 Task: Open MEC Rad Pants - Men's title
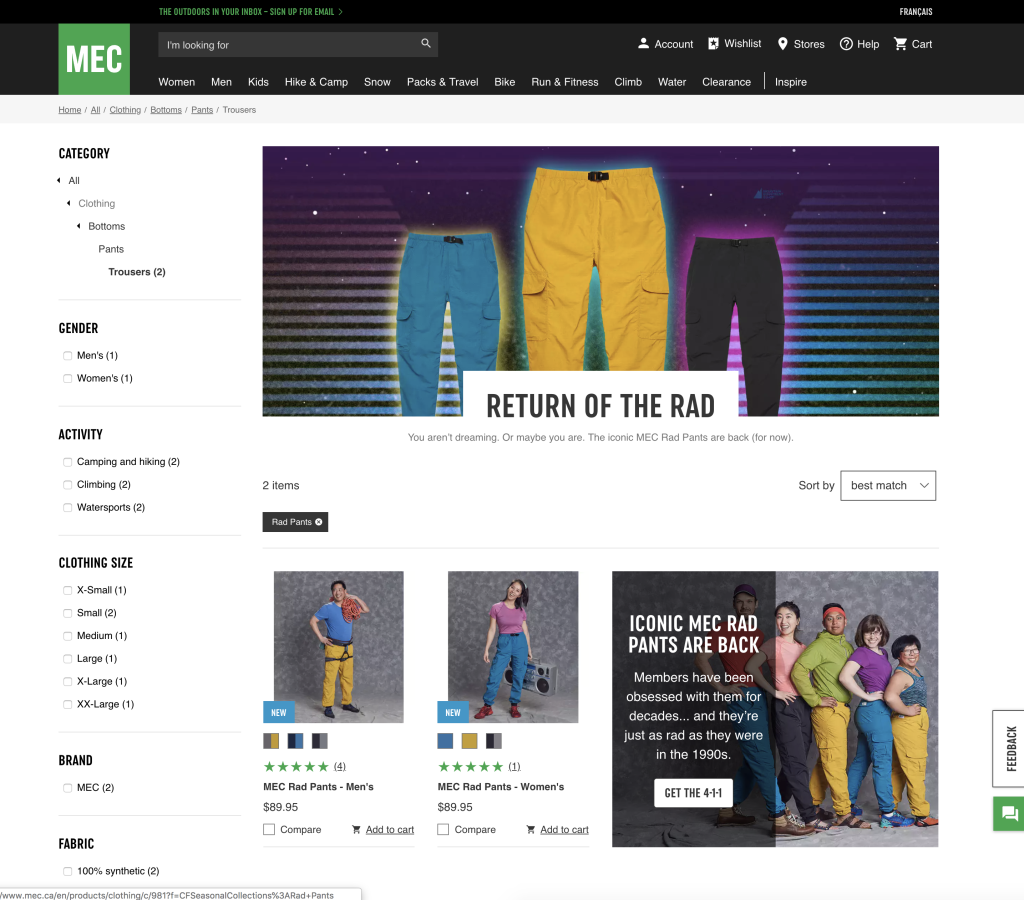tap(318, 787)
